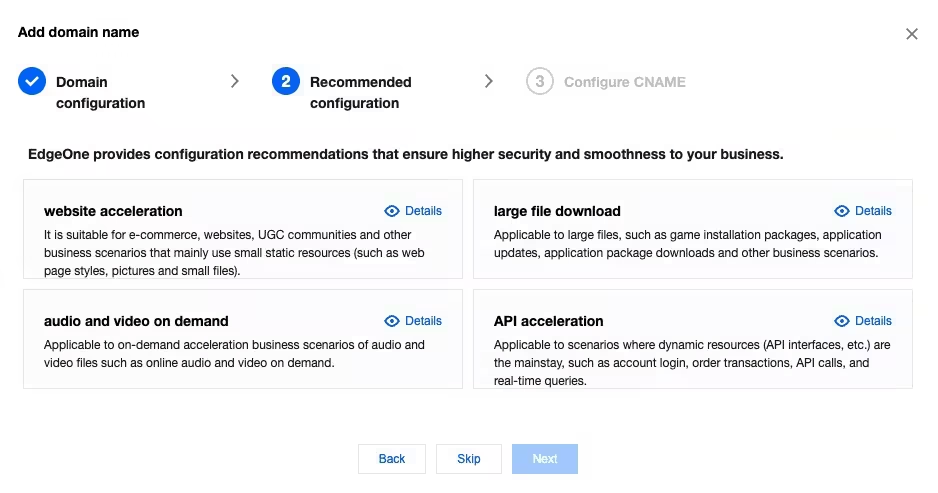The image size is (938, 493).
Task: Click the Back button
Action: (392, 459)
